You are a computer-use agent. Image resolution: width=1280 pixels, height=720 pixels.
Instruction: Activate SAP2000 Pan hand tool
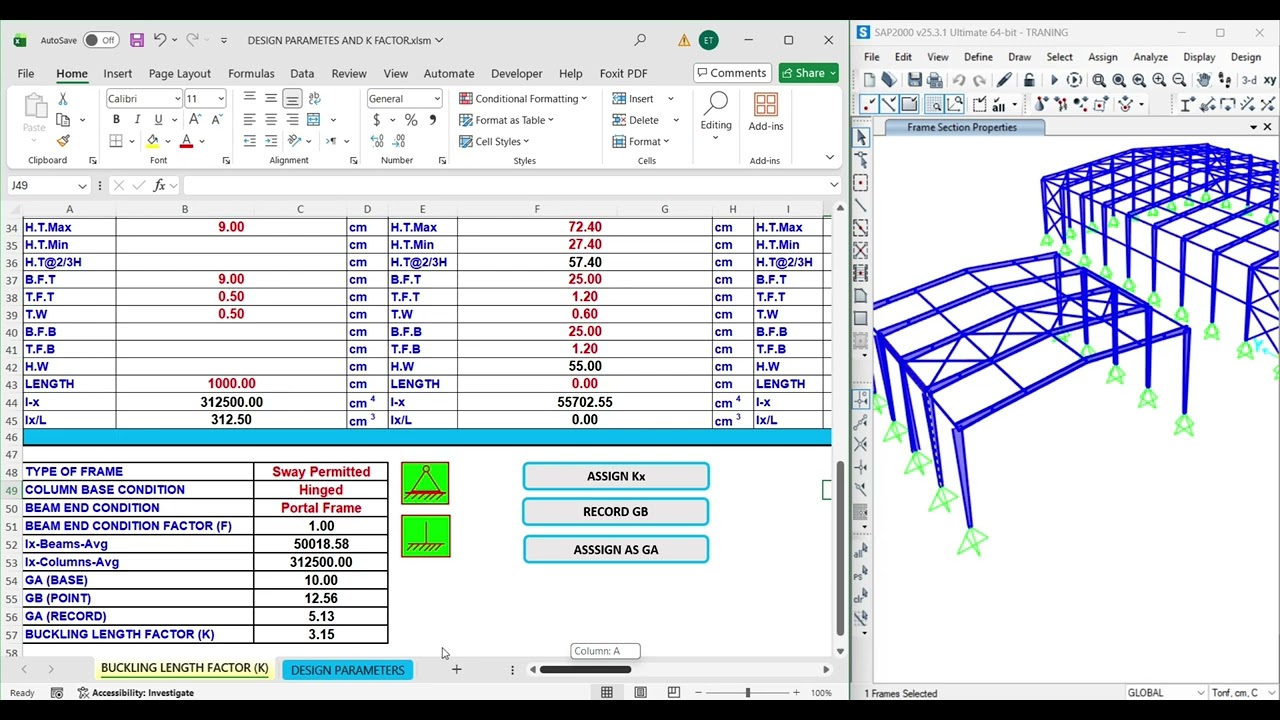pyautogui.click(x=1203, y=80)
